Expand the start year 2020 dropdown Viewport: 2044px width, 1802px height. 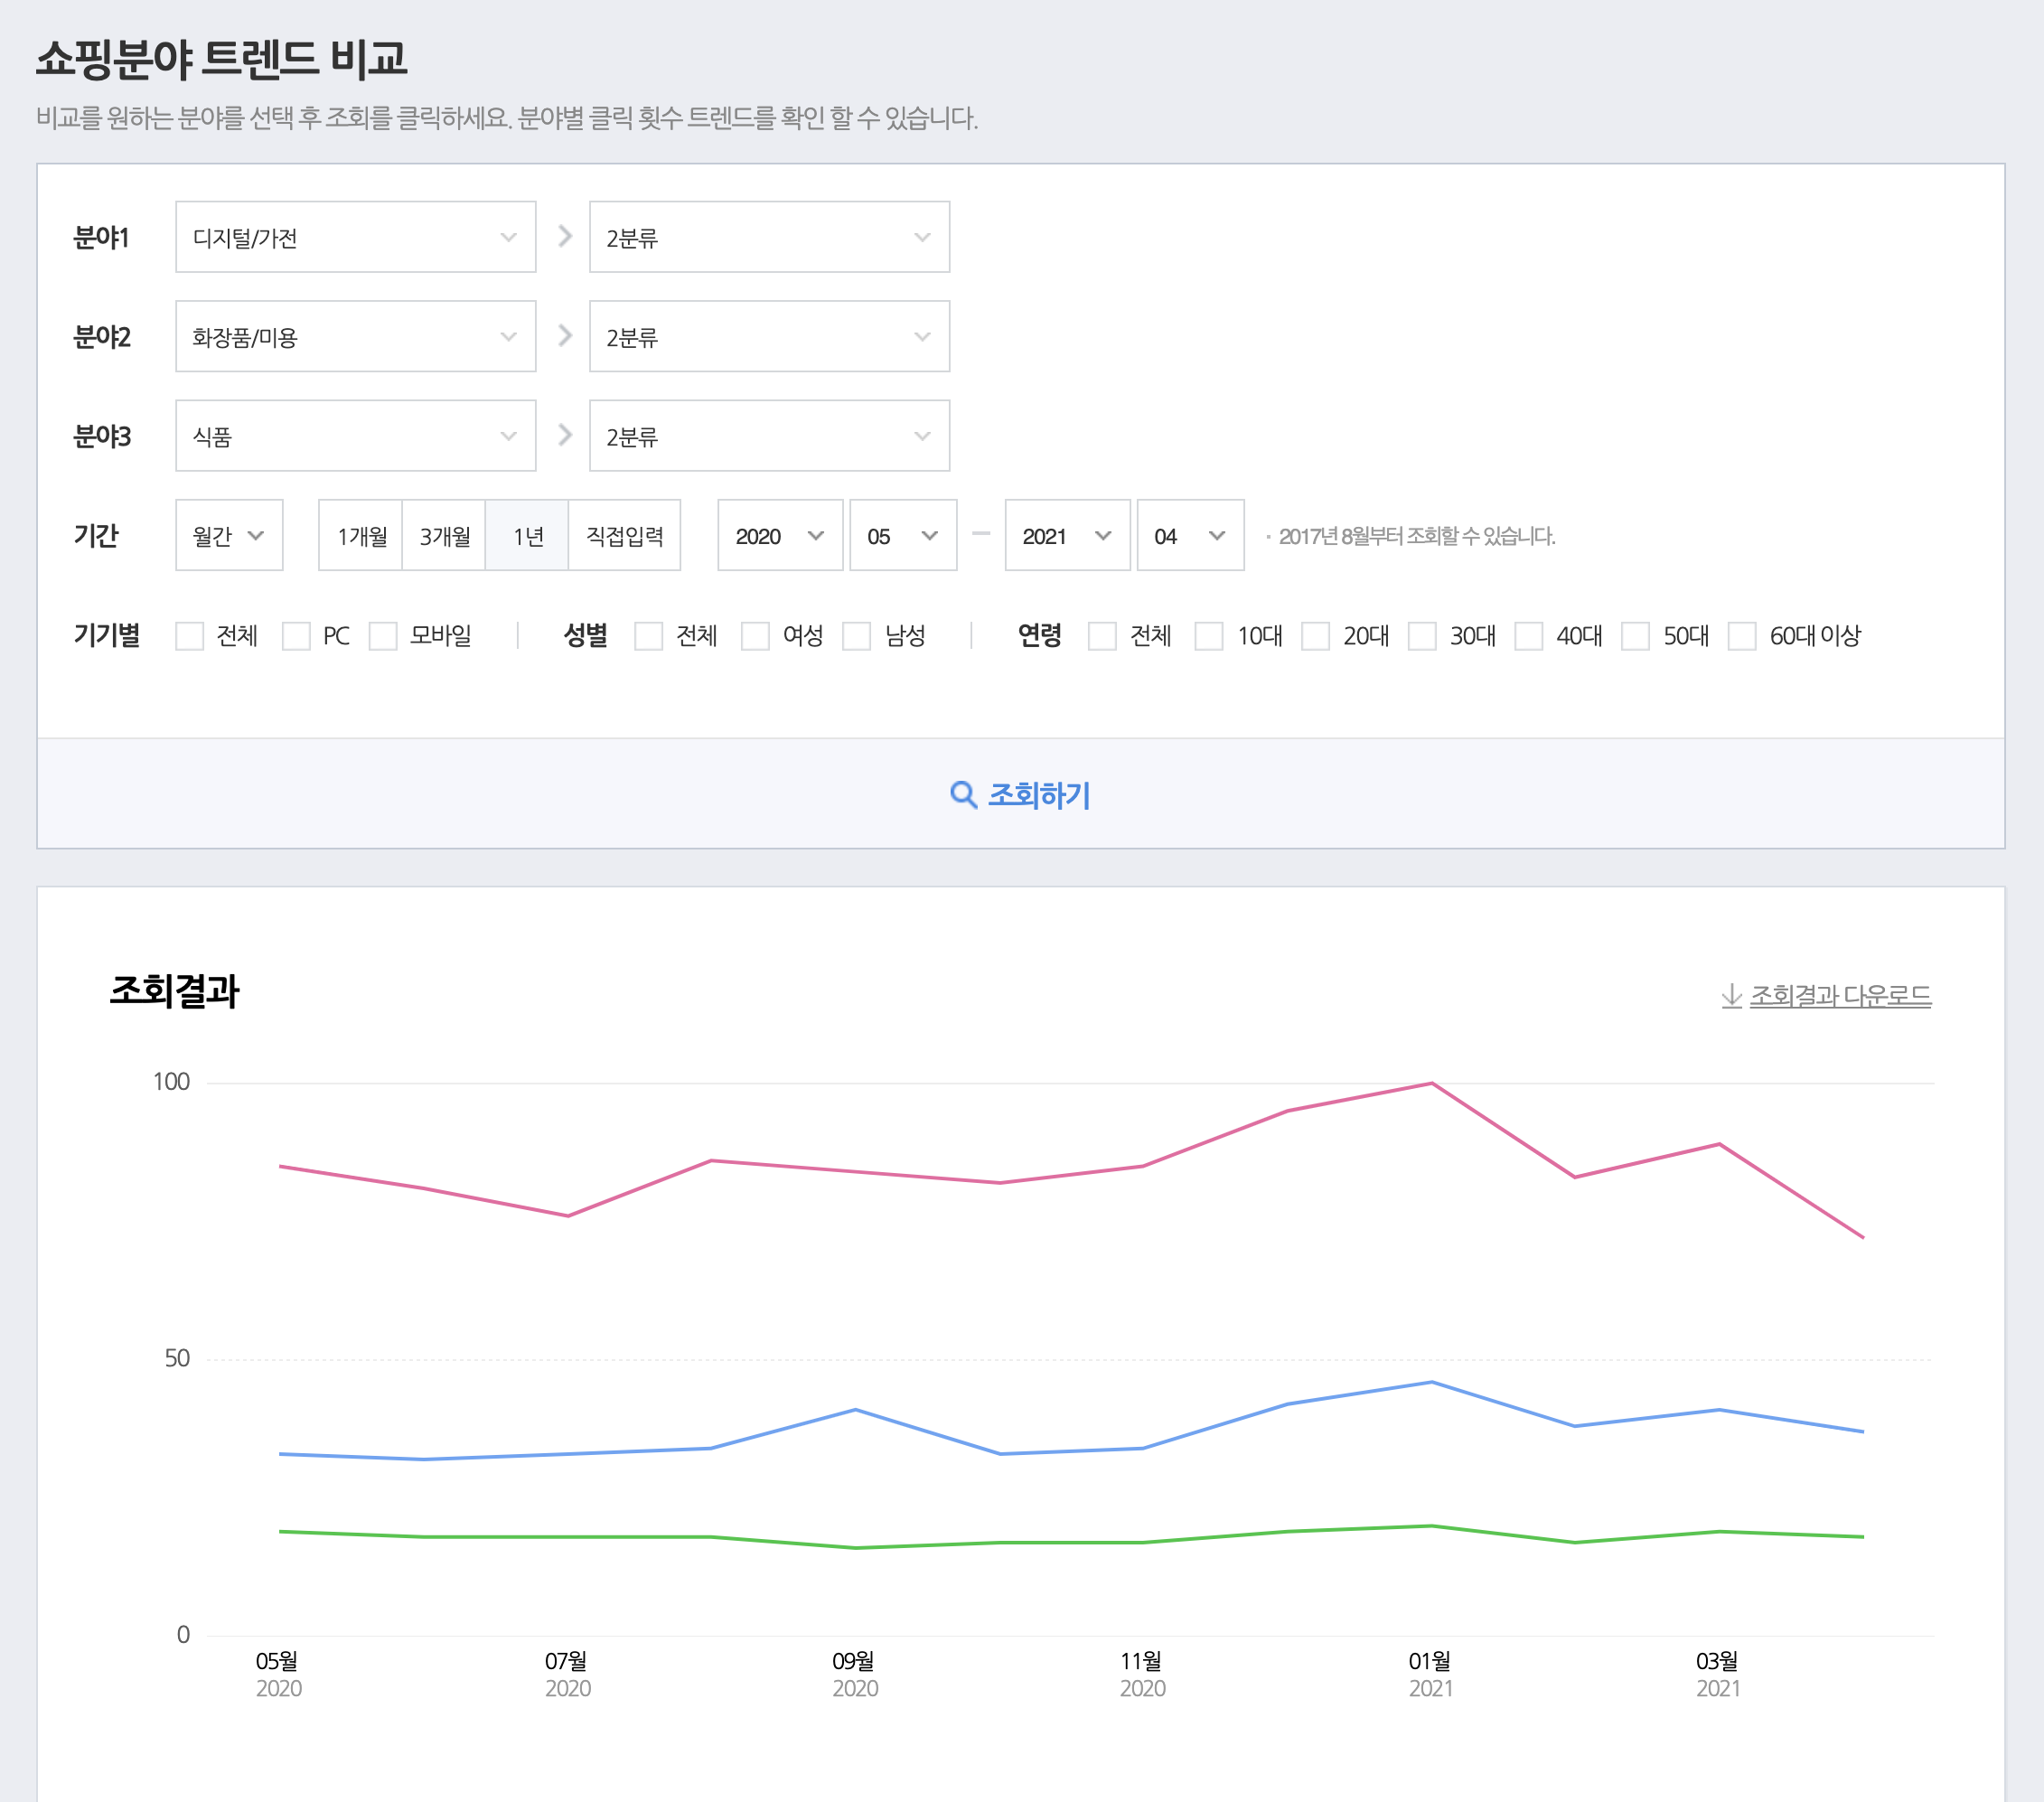click(779, 536)
